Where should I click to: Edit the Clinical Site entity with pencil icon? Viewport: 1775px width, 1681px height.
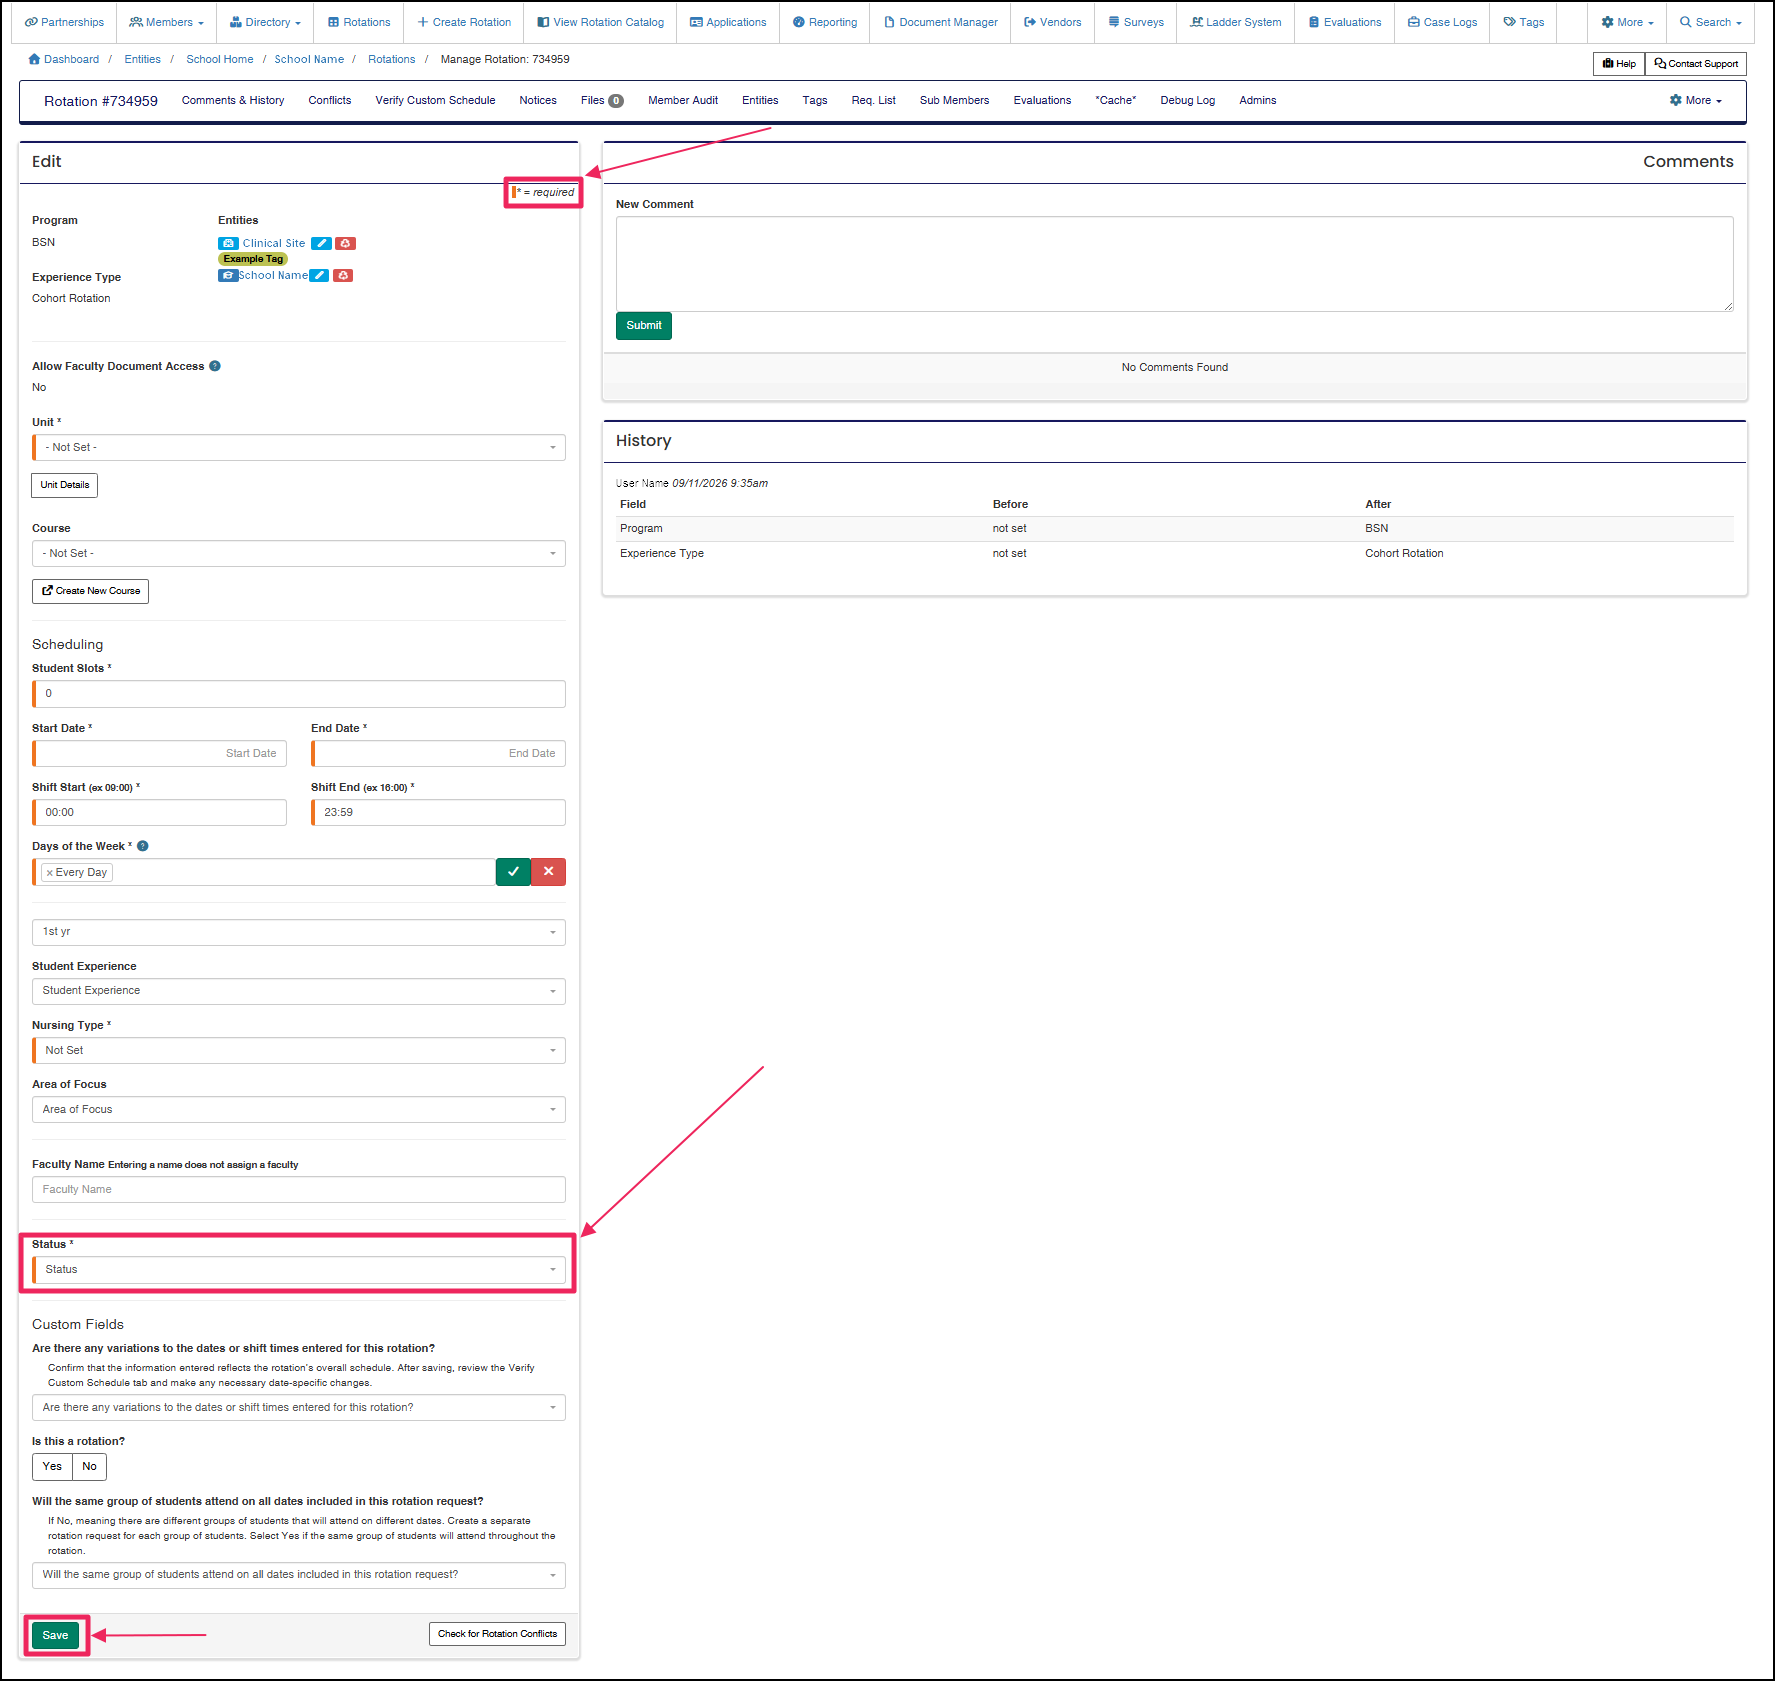321,244
